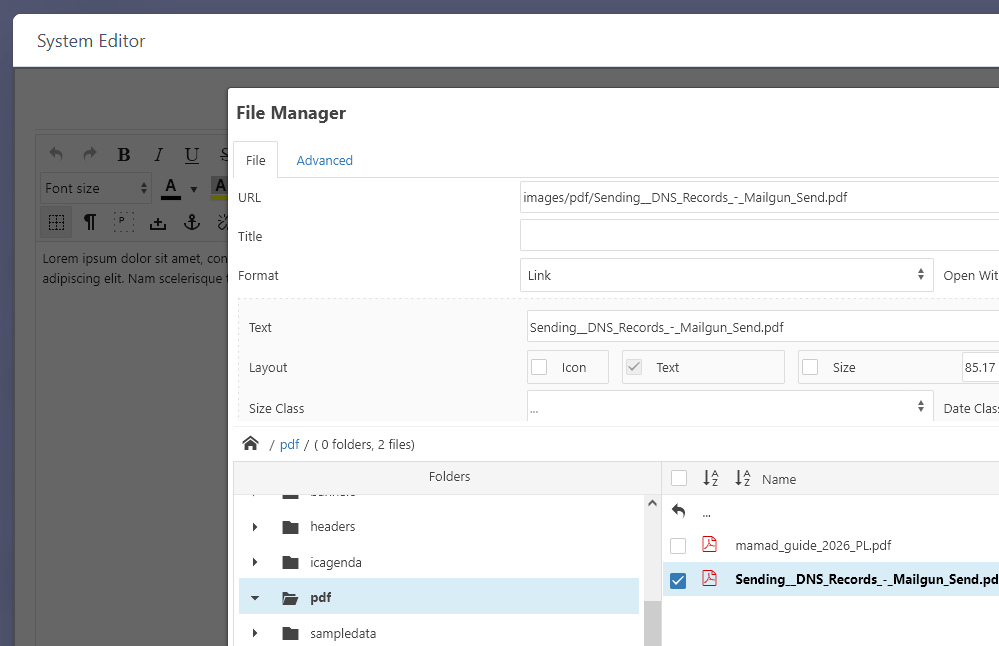Enable the Size layout checkbox

[x=810, y=367]
